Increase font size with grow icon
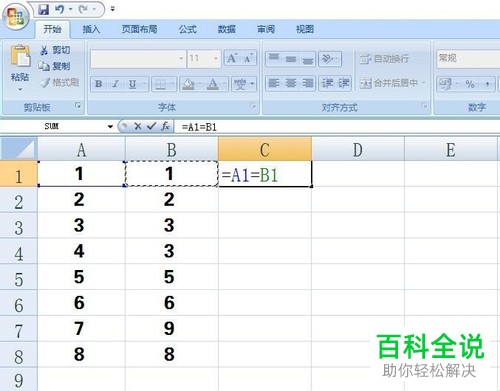500x391 pixels. coord(232,59)
